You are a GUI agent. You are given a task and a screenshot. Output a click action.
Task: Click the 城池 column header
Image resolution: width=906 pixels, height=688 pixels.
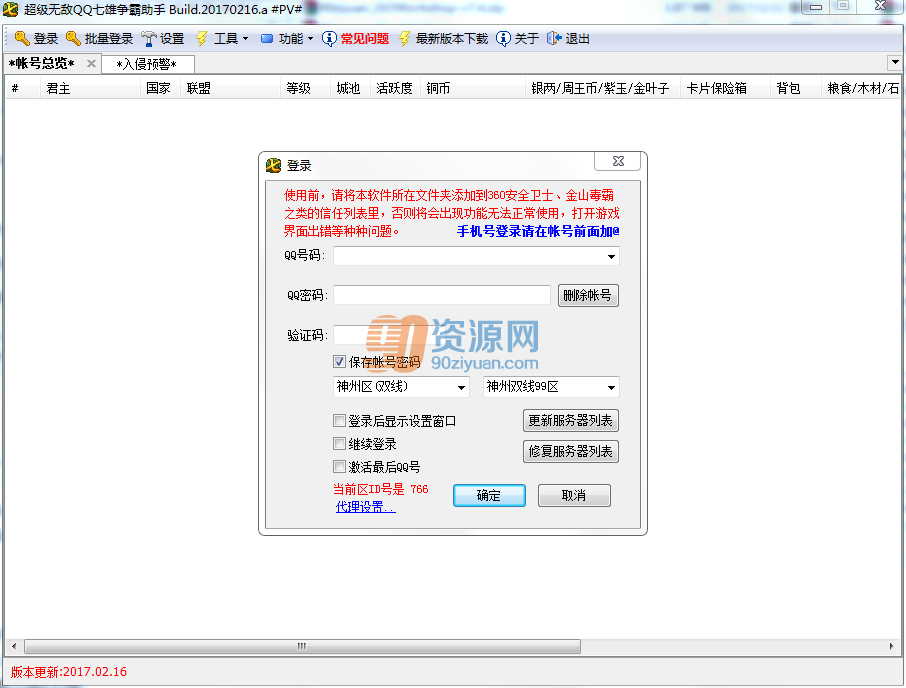coord(350,88)
